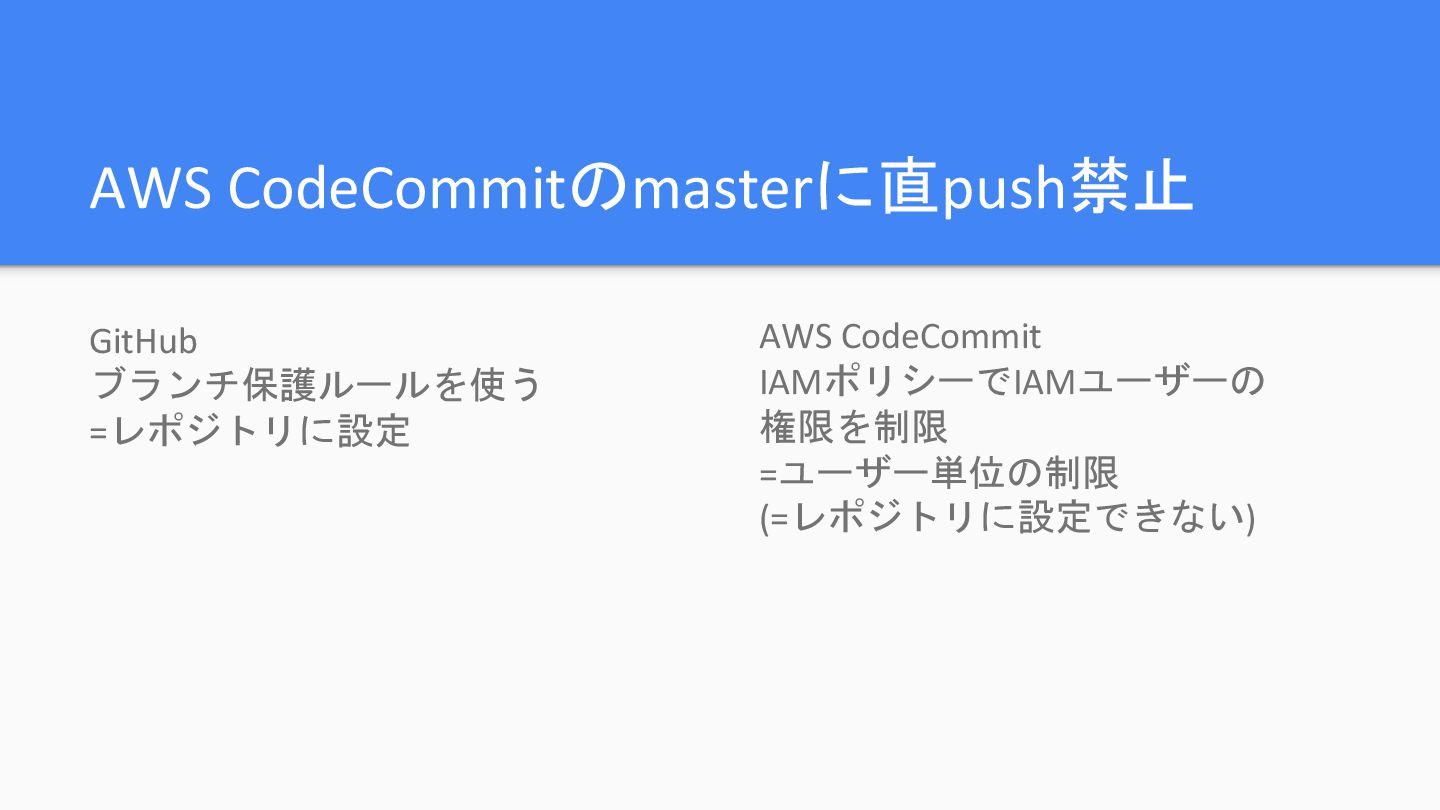Select the "GitHub" heading text
The width and height of the screenshot is (1440, 810).
click(143, 342)
